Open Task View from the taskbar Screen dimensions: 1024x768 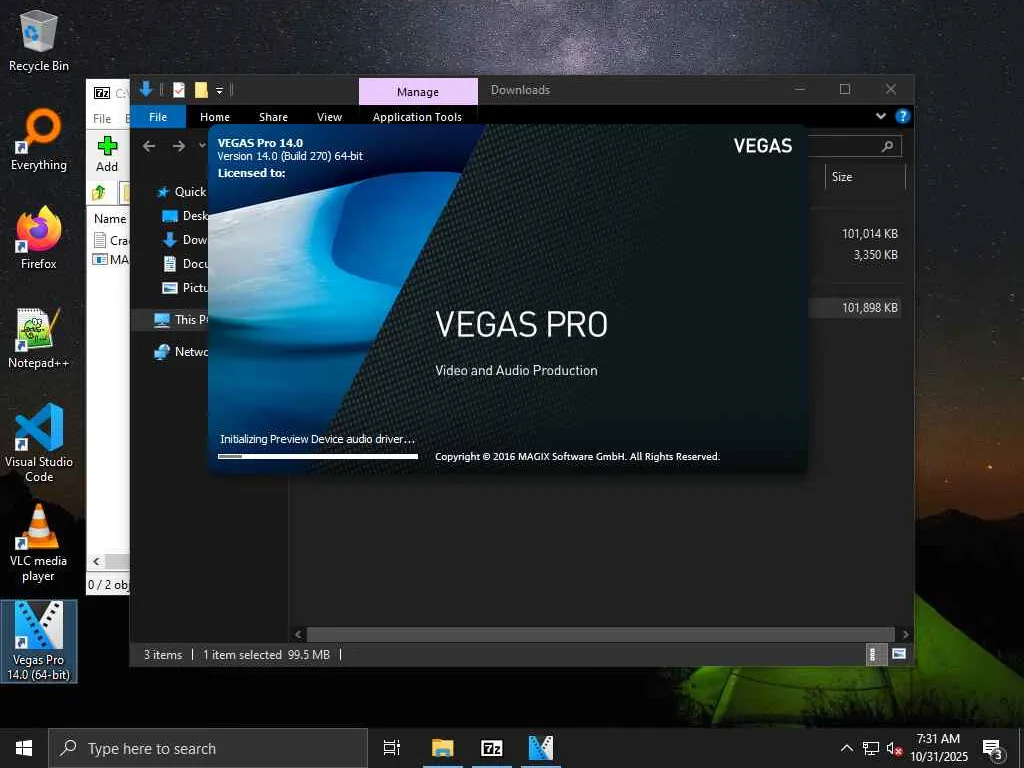point(392,748)
